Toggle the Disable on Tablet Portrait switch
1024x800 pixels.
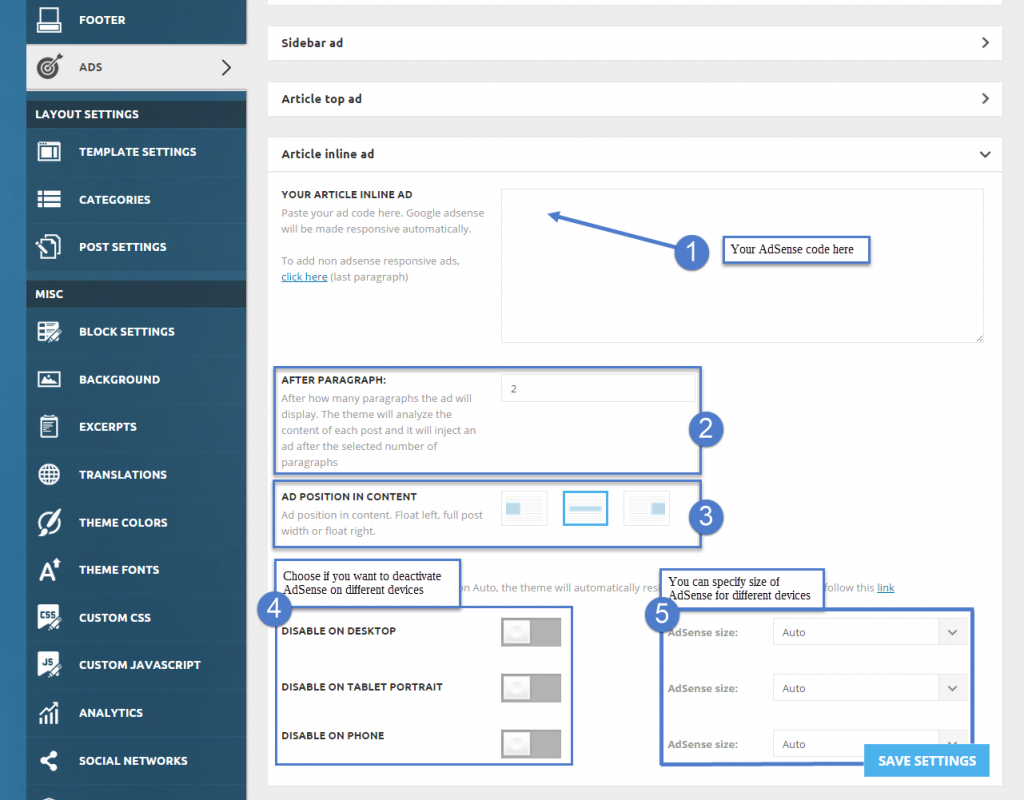pos(530,688)
